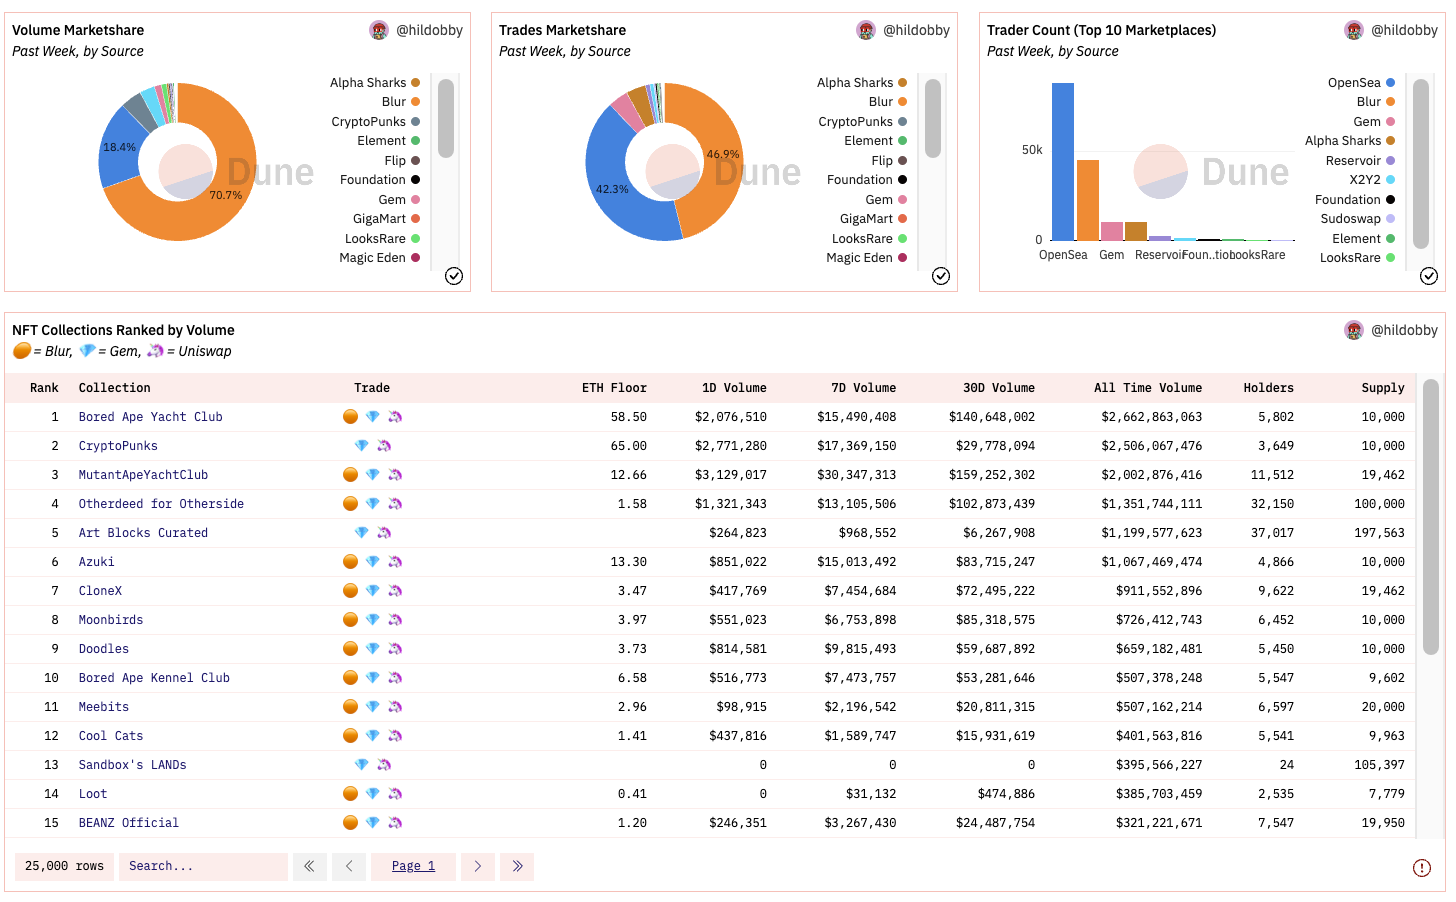
Task: Click the Gem diamond icon beside CryptoPunks
Action: pyautogui.click(x=362, y=446)
